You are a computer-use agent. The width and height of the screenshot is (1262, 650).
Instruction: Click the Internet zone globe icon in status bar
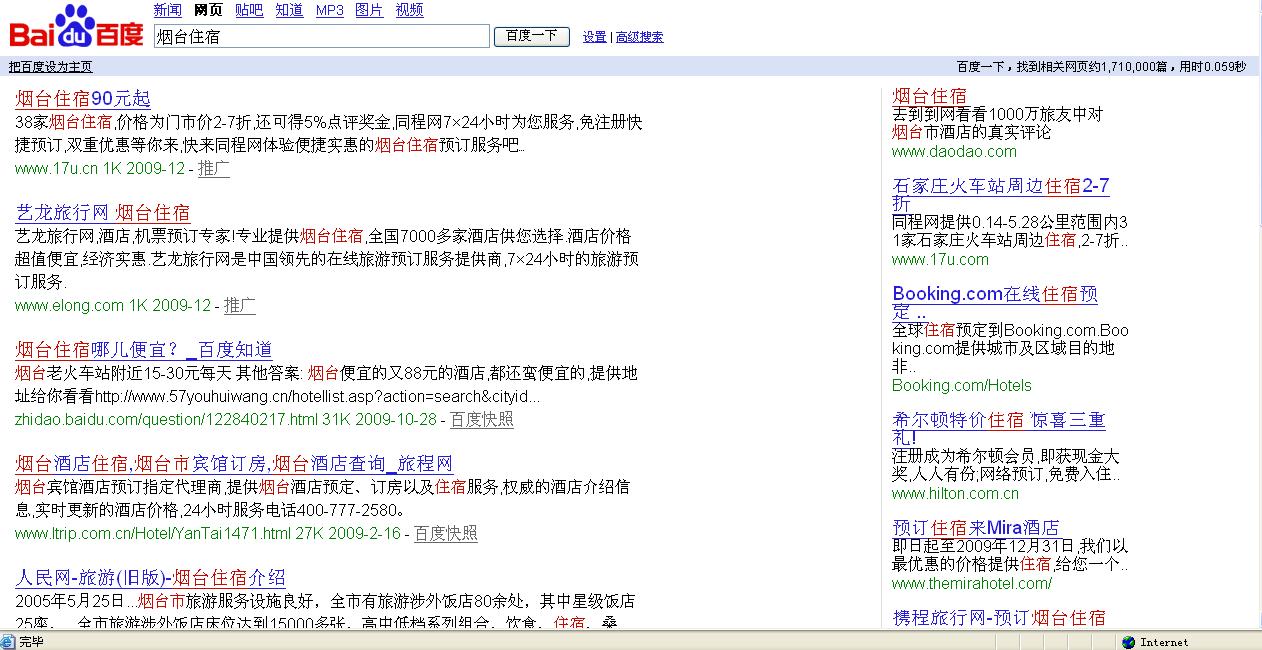click(x=1127, y=642)
